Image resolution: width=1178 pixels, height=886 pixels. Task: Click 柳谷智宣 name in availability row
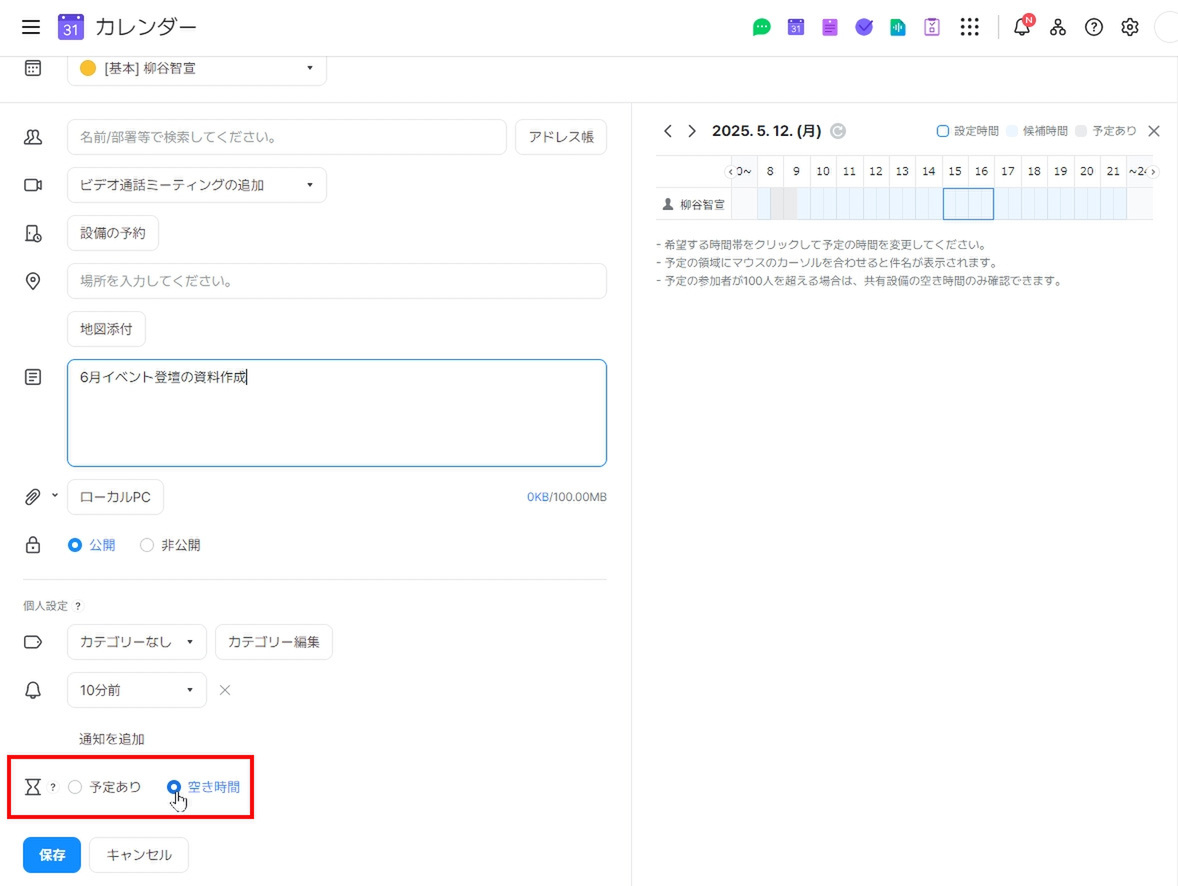[x=702, y=204]
